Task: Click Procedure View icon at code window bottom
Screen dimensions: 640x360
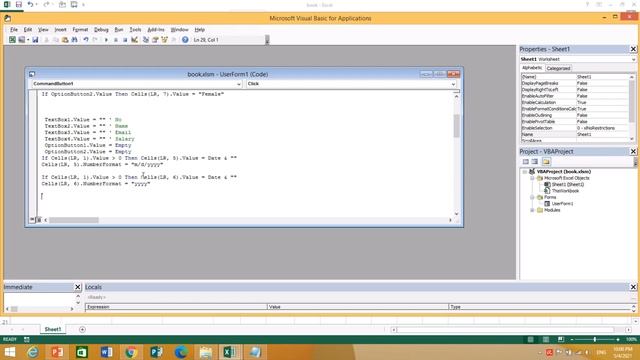Action: [32, 220]
